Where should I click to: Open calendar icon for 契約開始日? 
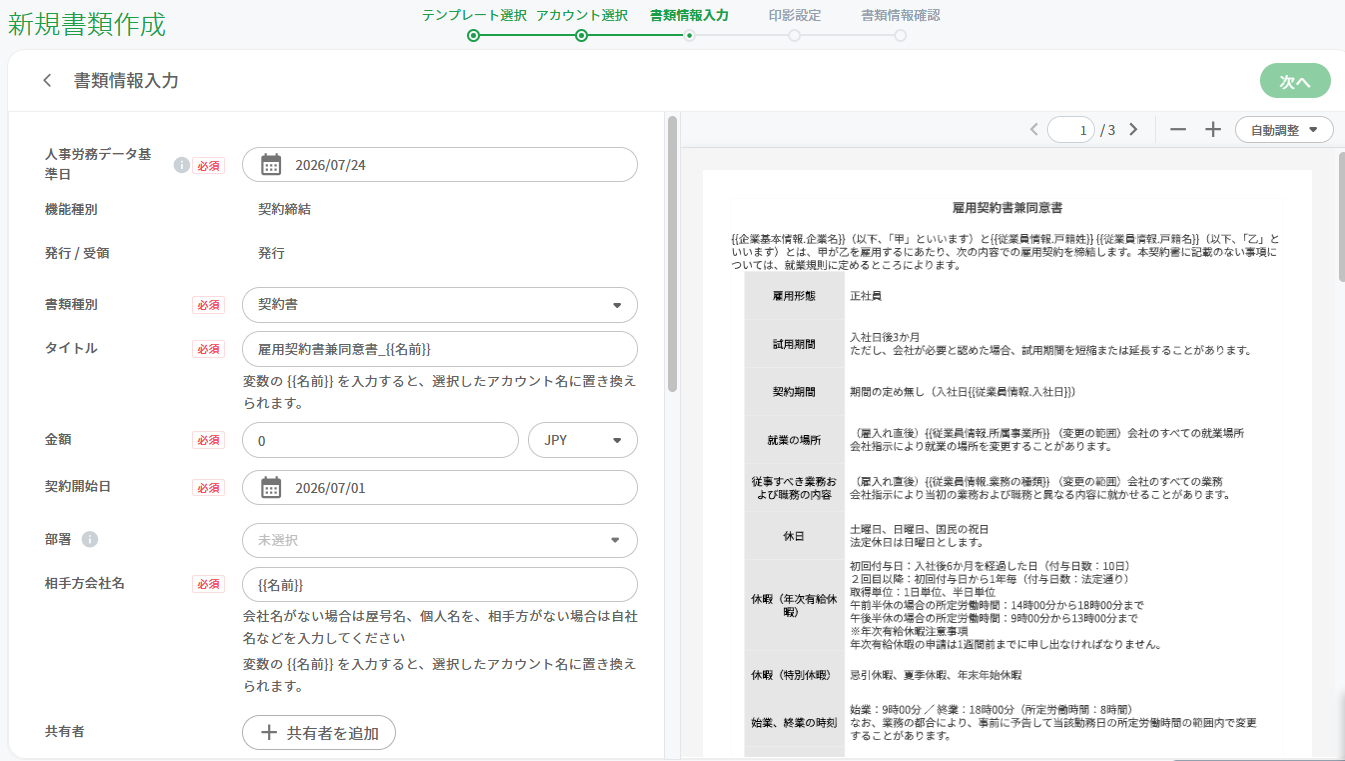click(271, 488)
